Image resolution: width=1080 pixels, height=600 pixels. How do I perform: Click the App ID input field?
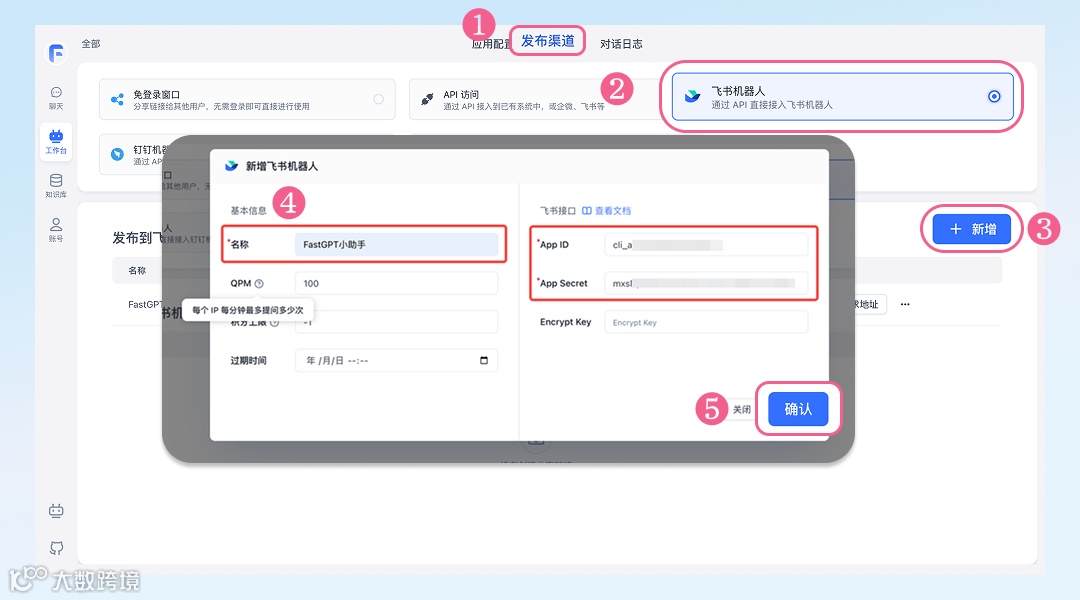(x=706, y=245)
